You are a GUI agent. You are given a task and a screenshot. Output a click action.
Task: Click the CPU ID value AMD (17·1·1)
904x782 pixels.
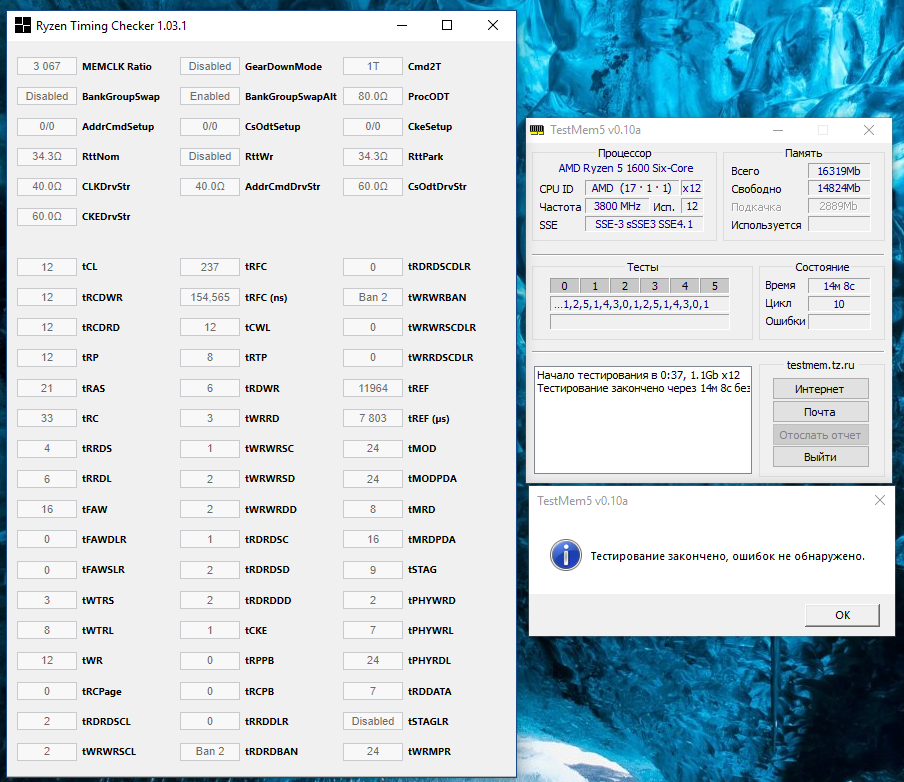[x=631, y=188]
